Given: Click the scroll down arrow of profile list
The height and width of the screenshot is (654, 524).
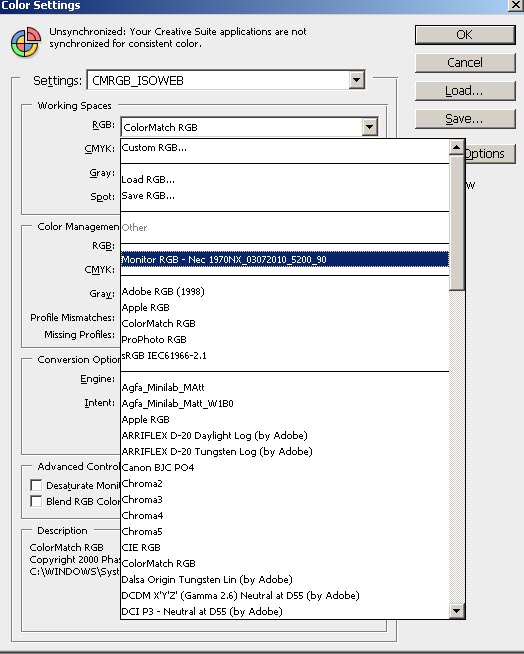Looking at the screenshot, I should (456, 611).
